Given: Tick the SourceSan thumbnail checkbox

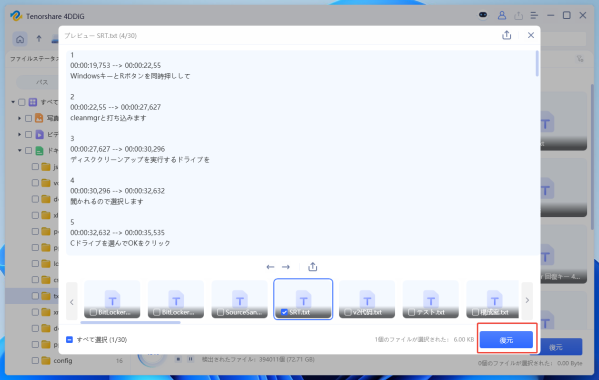Looking at the screenshot, I should [x=220, y=312].
